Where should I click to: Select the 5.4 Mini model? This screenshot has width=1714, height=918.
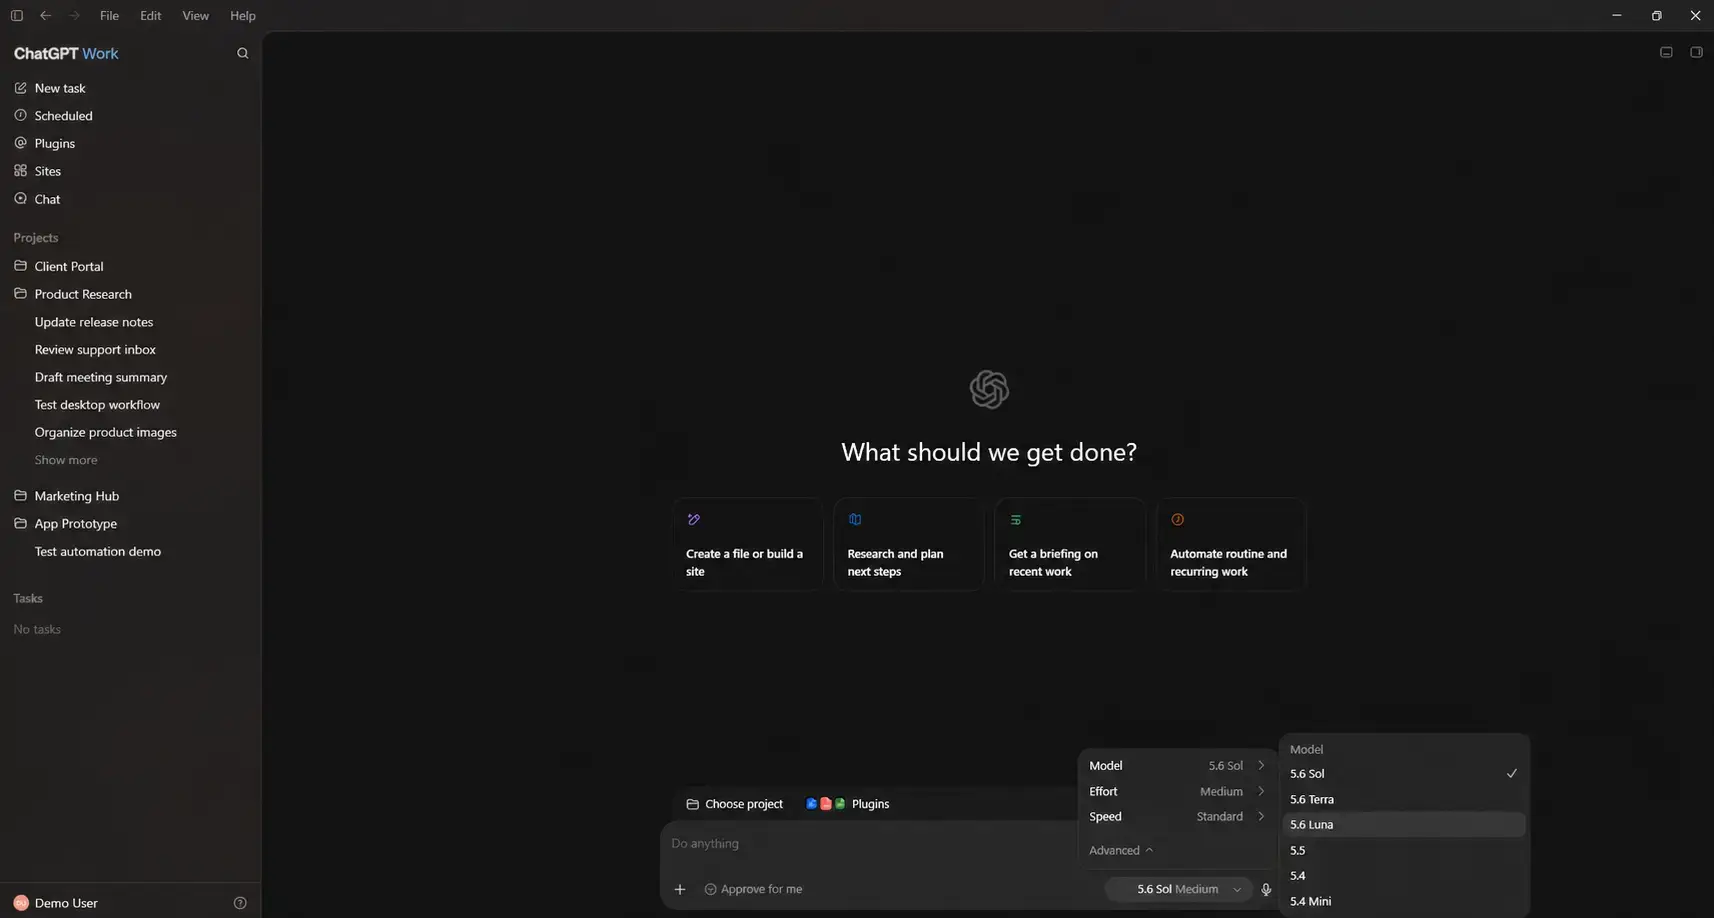[x=1404, y=902]
